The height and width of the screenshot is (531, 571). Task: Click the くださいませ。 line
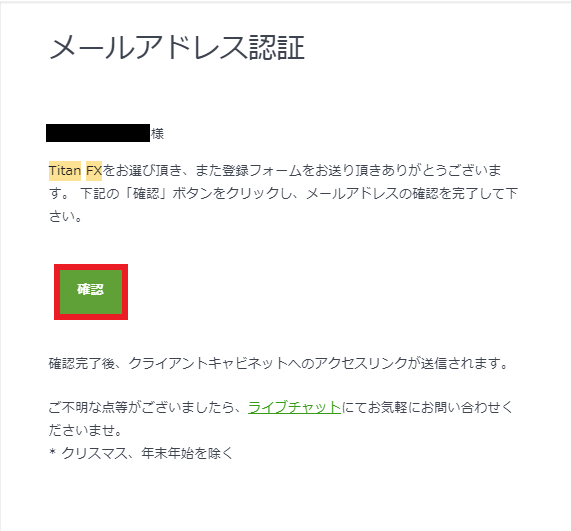tap(86, 430)
